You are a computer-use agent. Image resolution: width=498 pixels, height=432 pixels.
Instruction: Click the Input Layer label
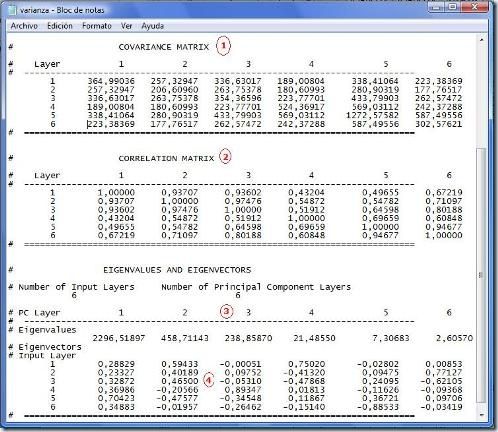tap(47, 355)
